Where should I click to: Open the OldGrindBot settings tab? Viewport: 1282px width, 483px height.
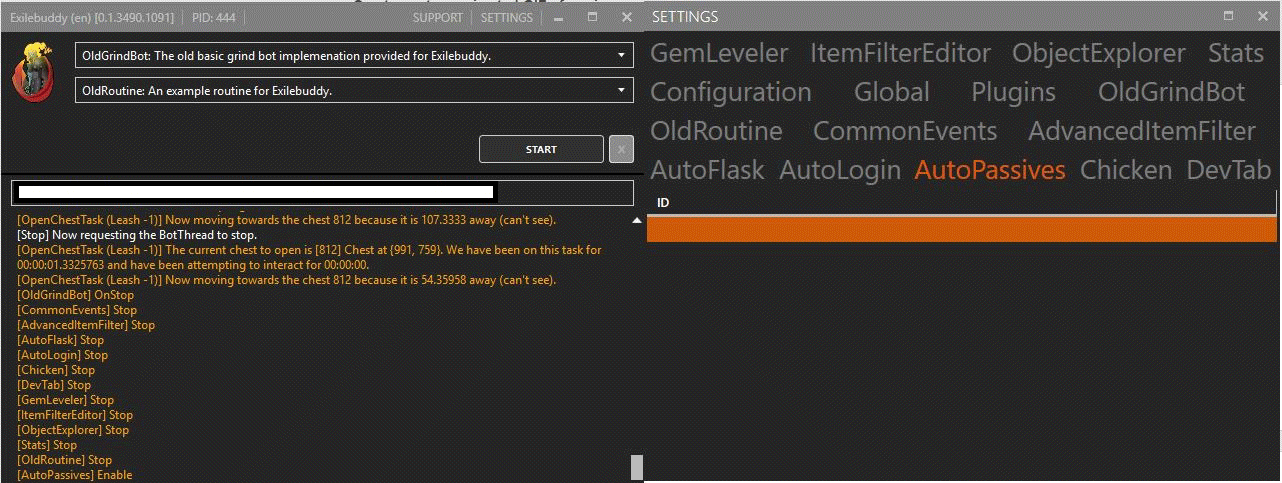(1172, 92)
